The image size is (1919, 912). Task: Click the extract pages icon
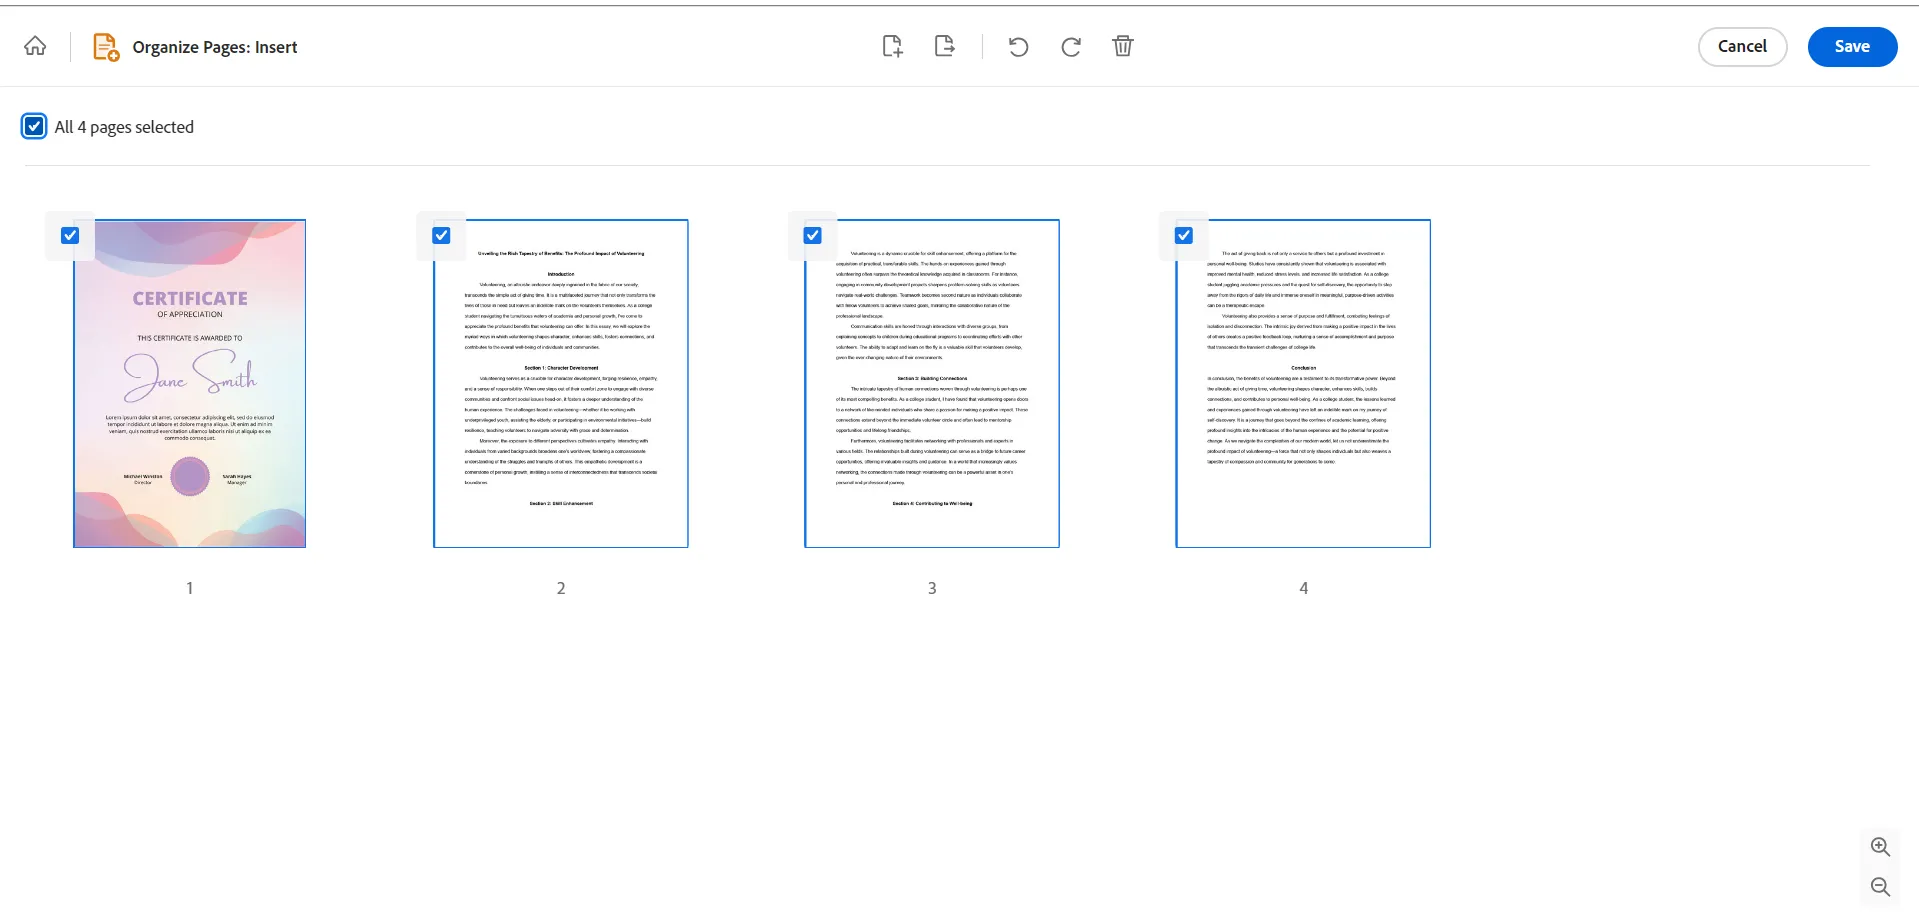[x=944, y=46]
